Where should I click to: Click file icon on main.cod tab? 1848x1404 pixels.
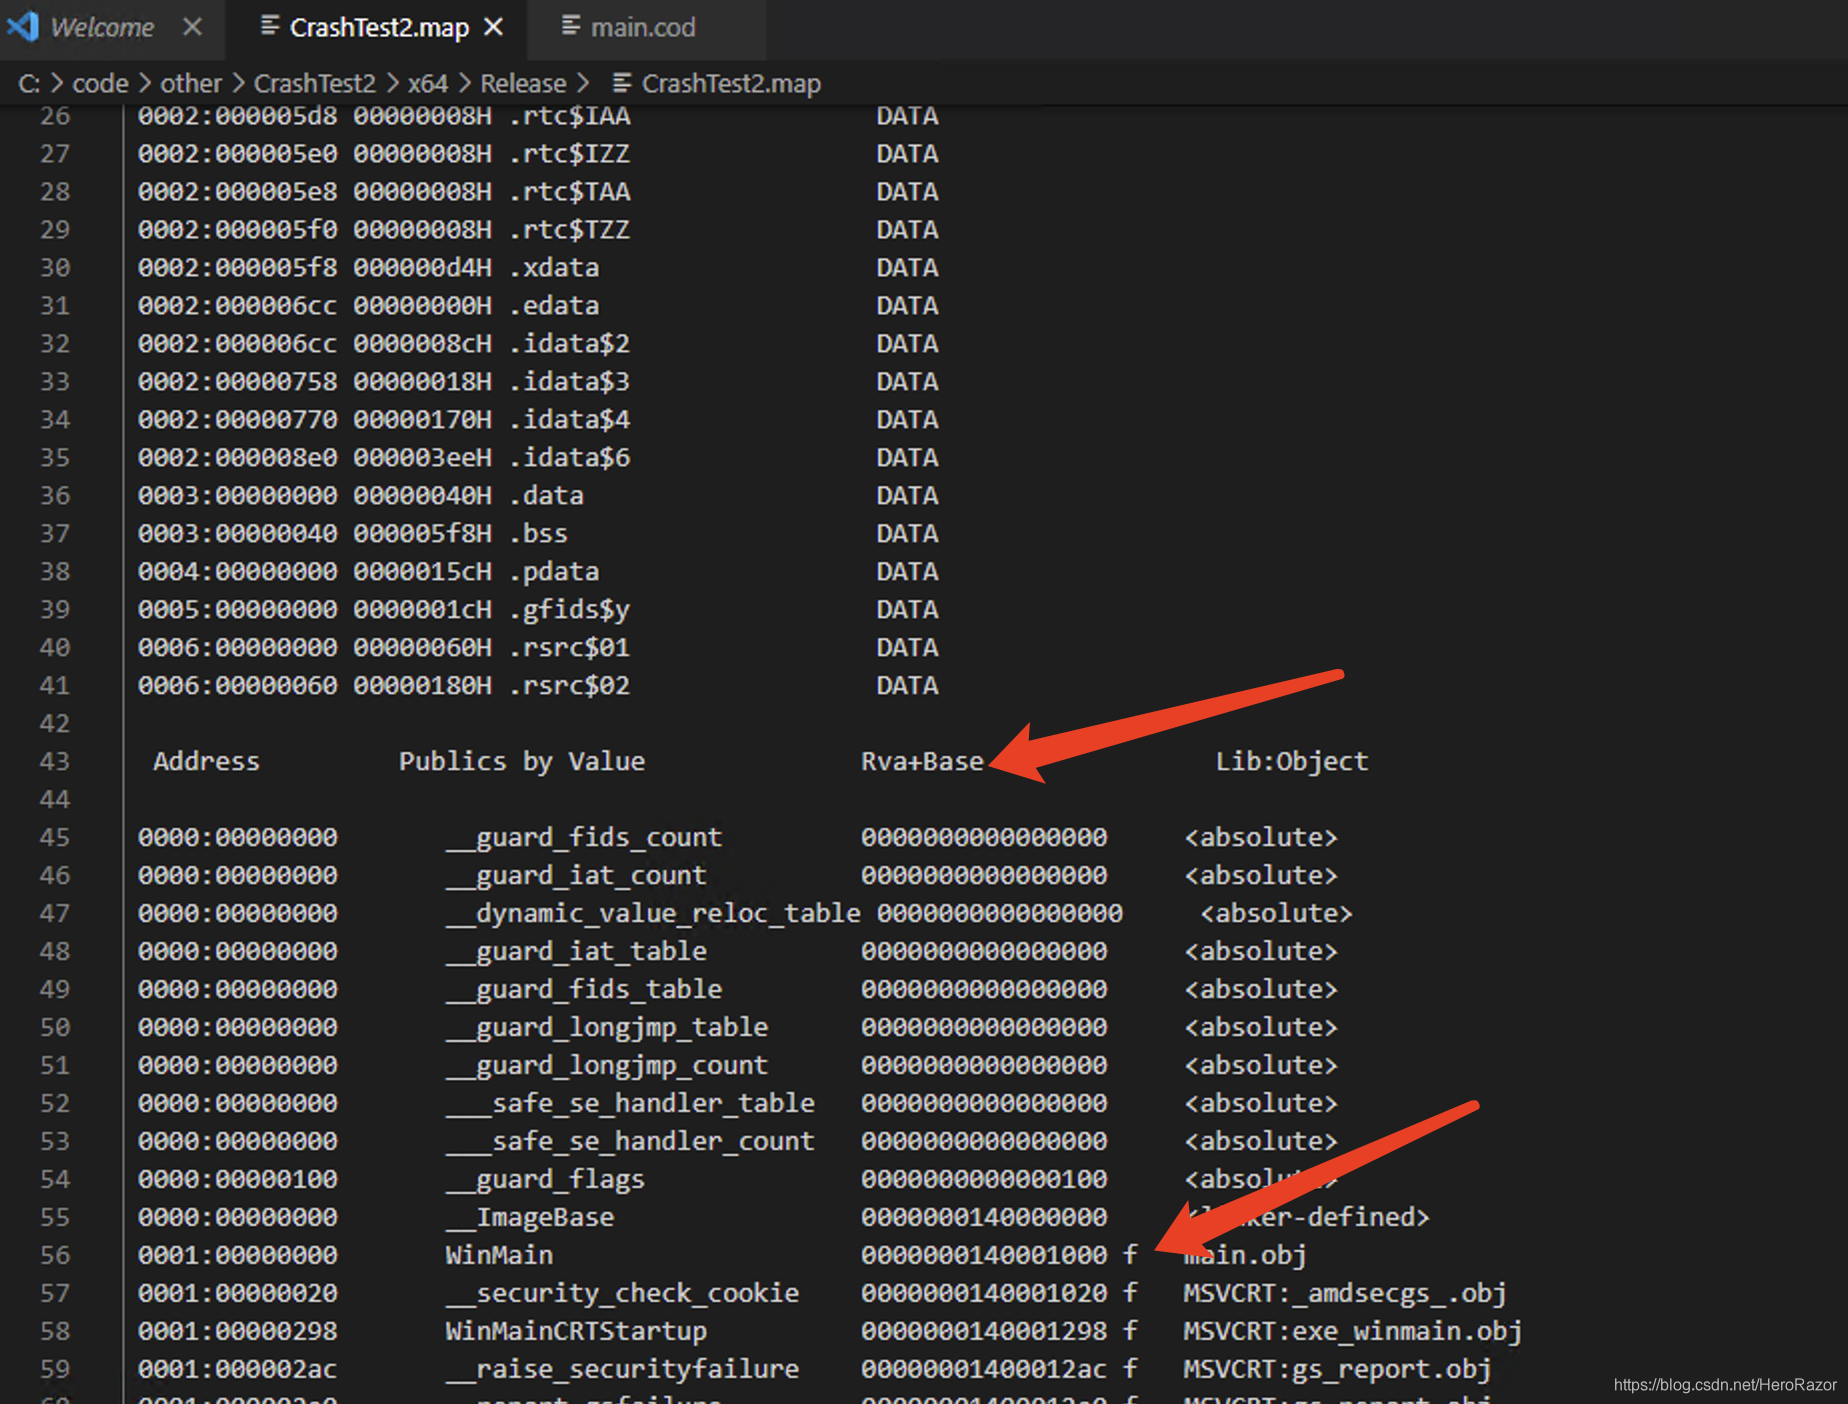click(571, 26)
